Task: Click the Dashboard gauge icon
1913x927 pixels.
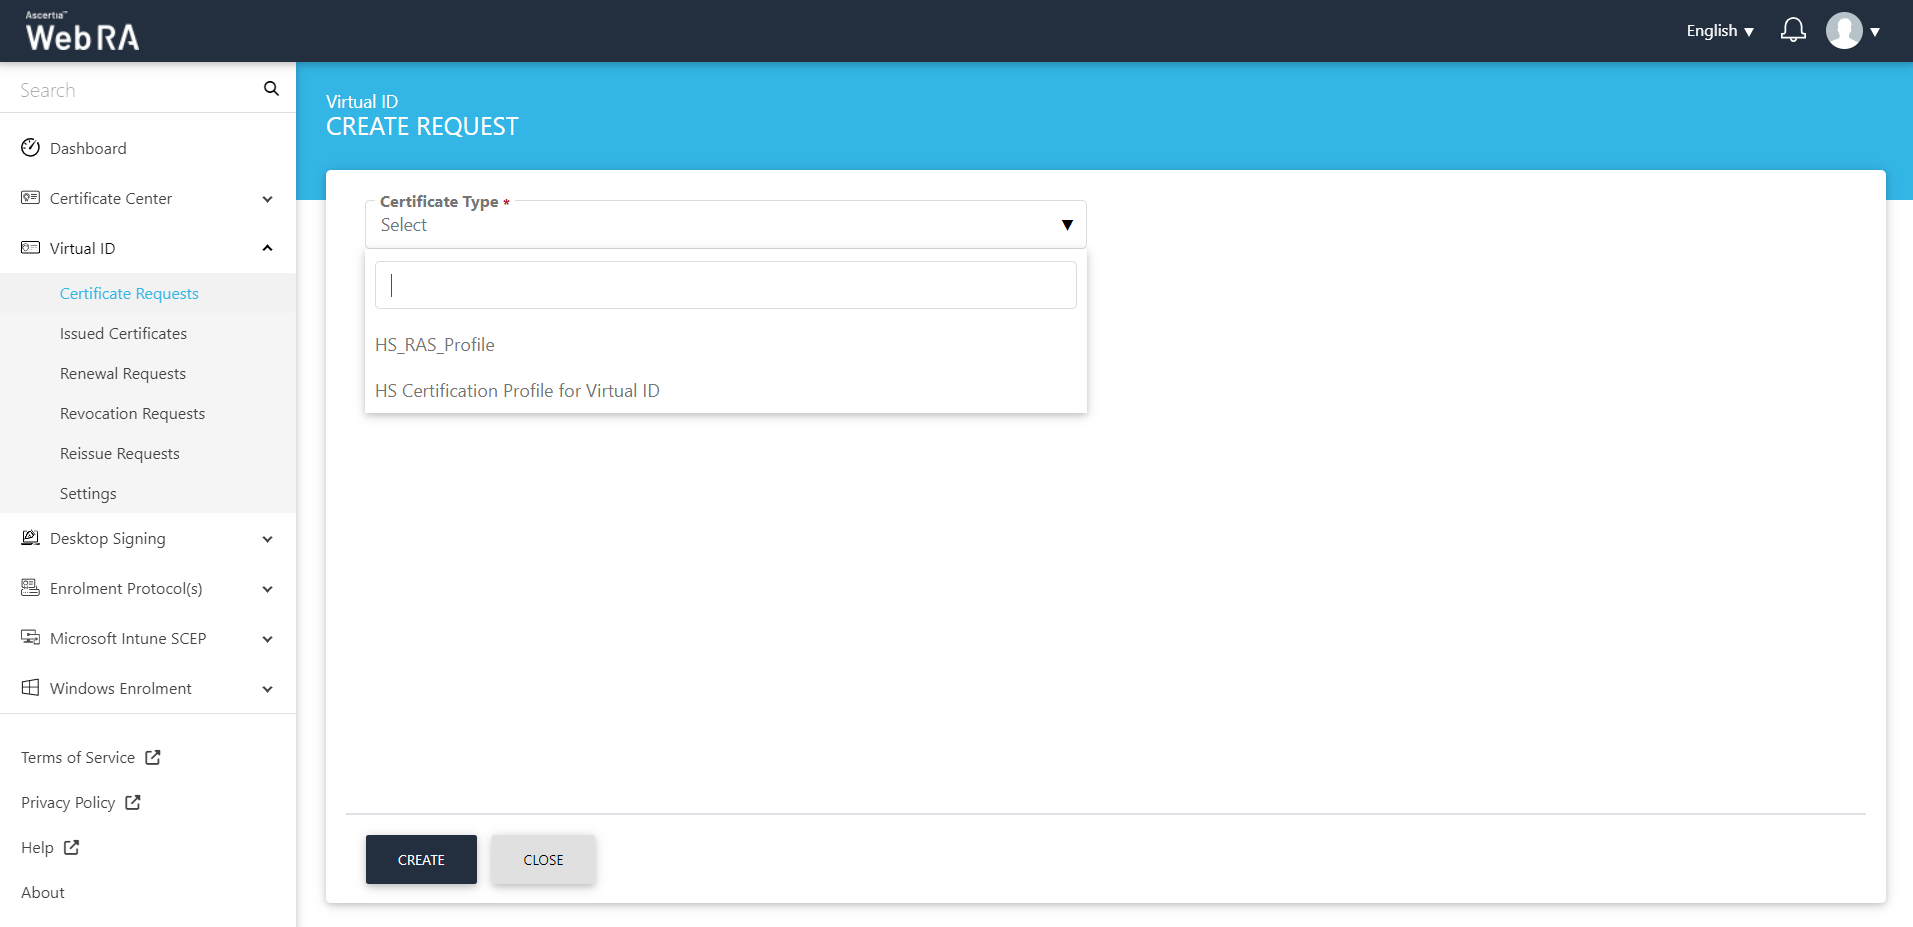Action: click(x=30, y=148)
